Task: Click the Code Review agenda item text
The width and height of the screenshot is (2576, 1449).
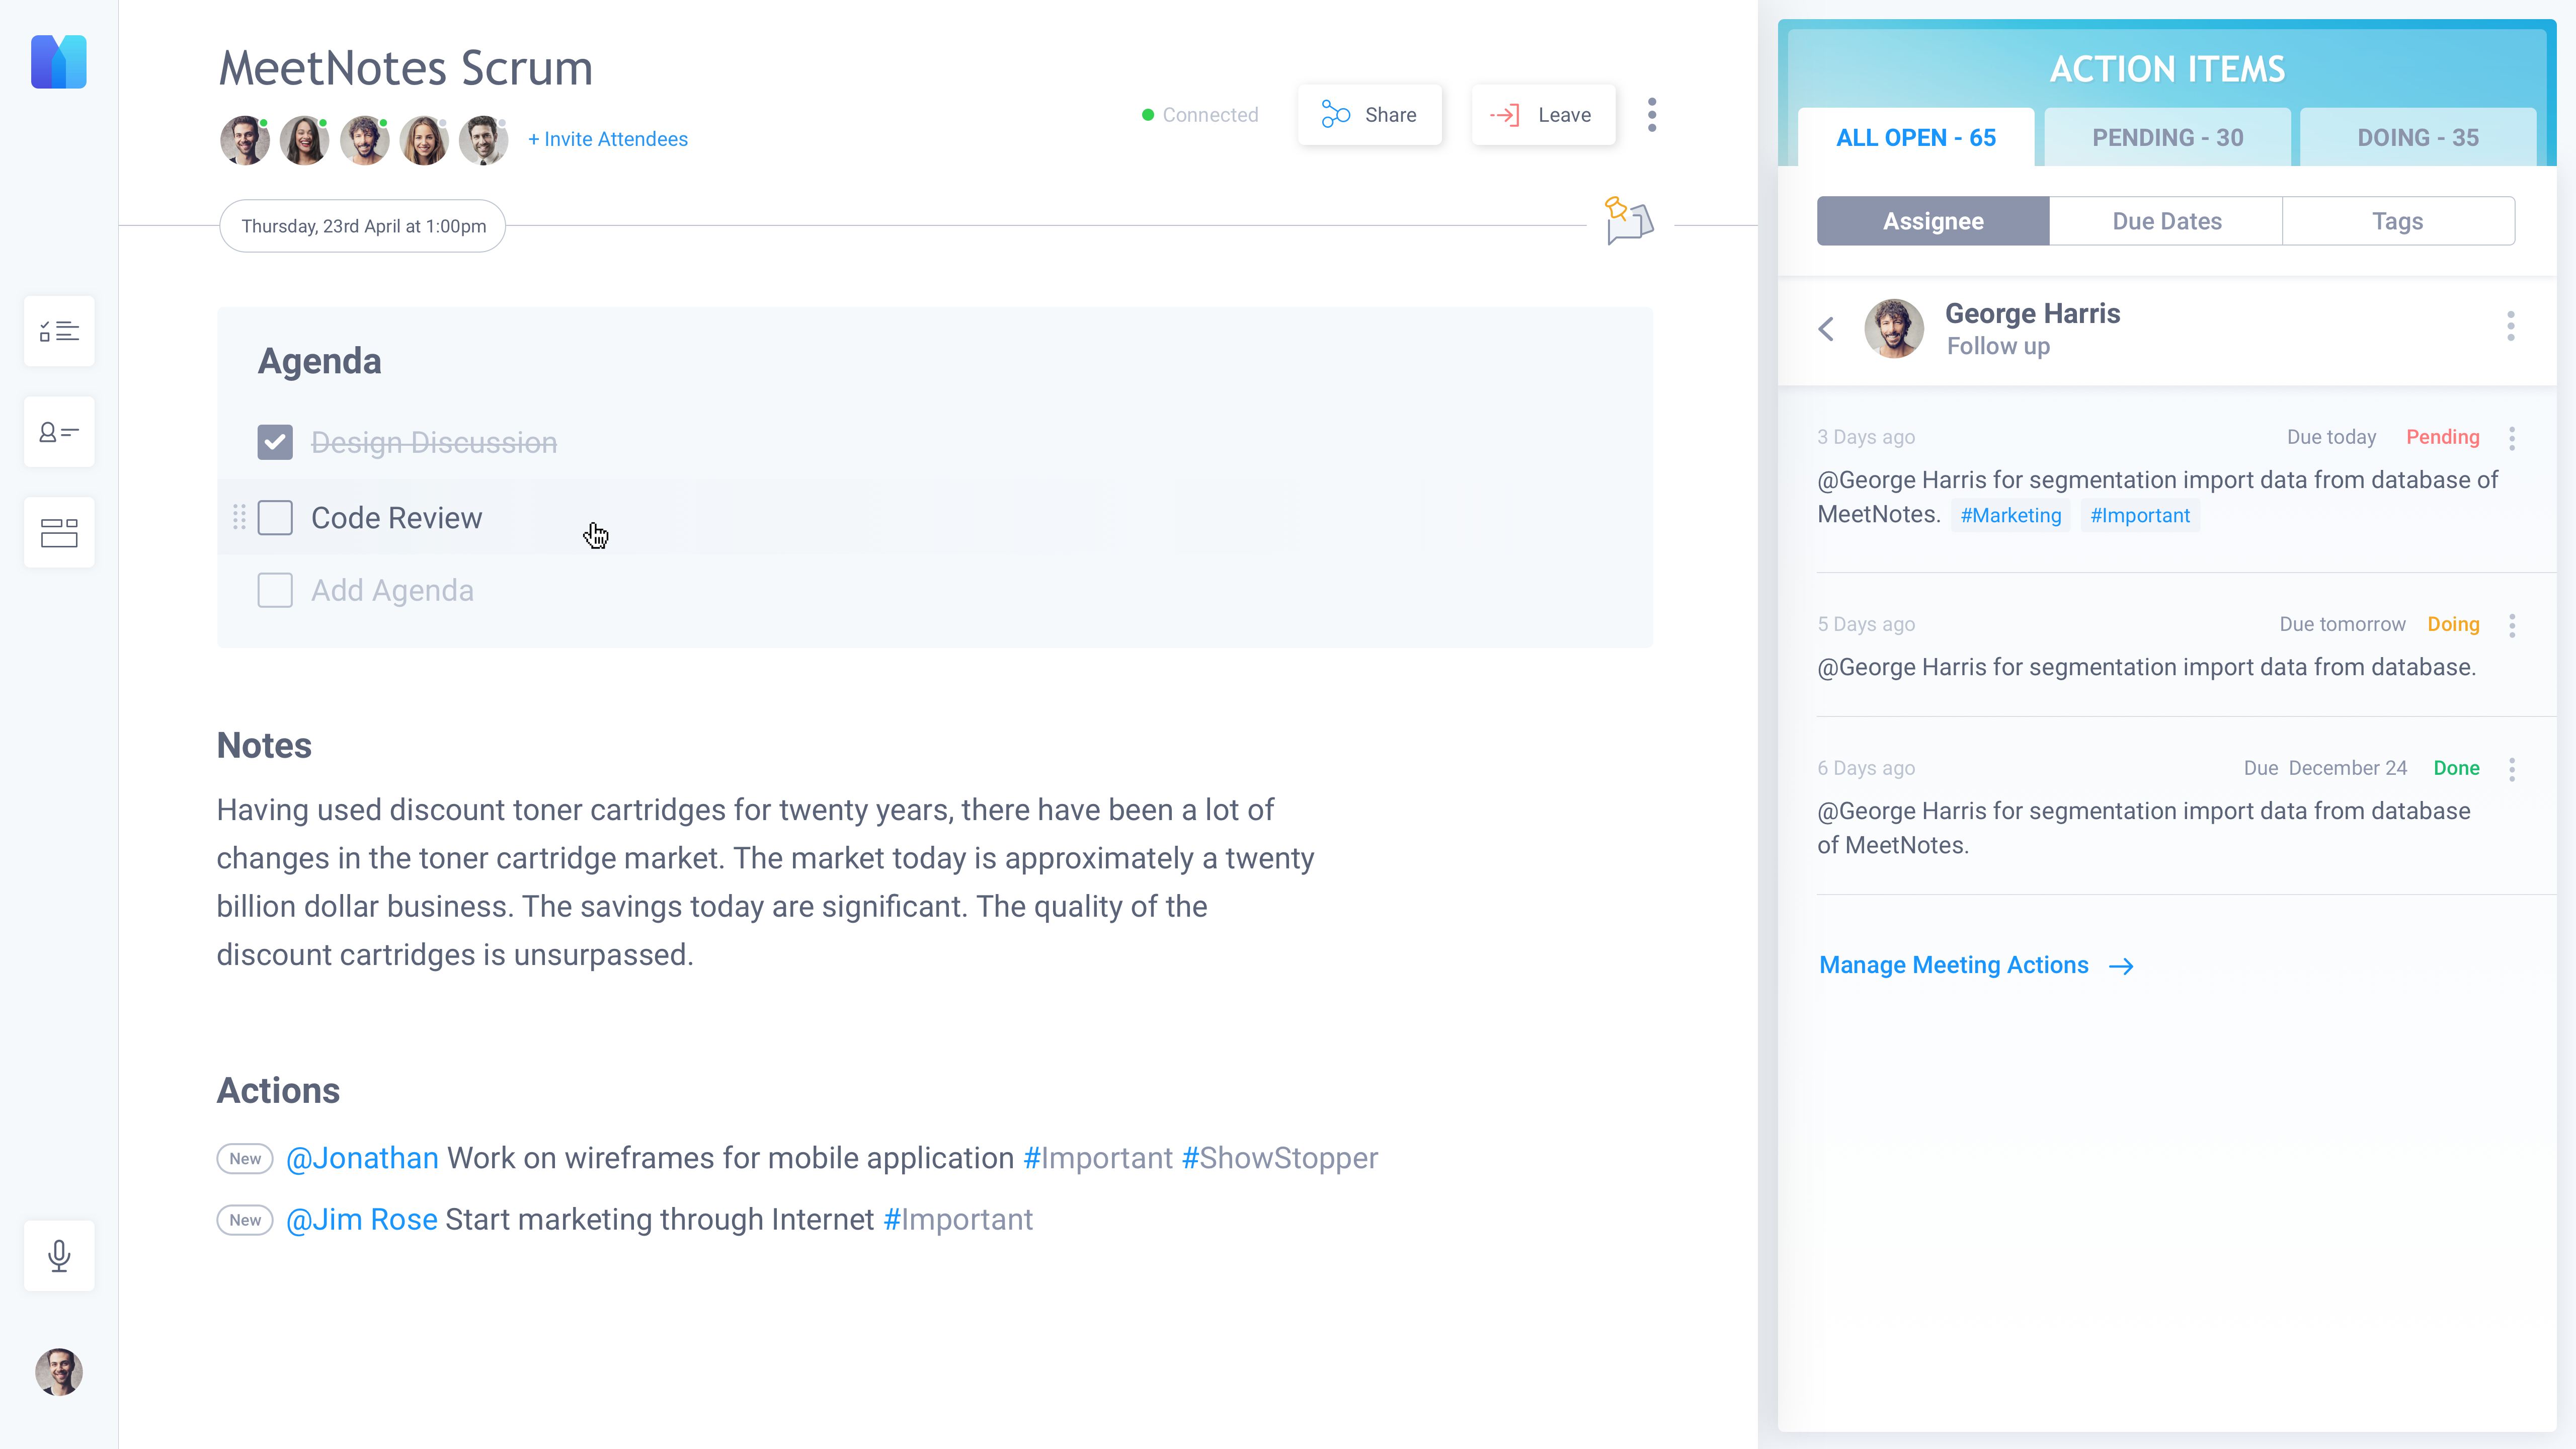Action: pyautogui.click(x=397, y=517)
